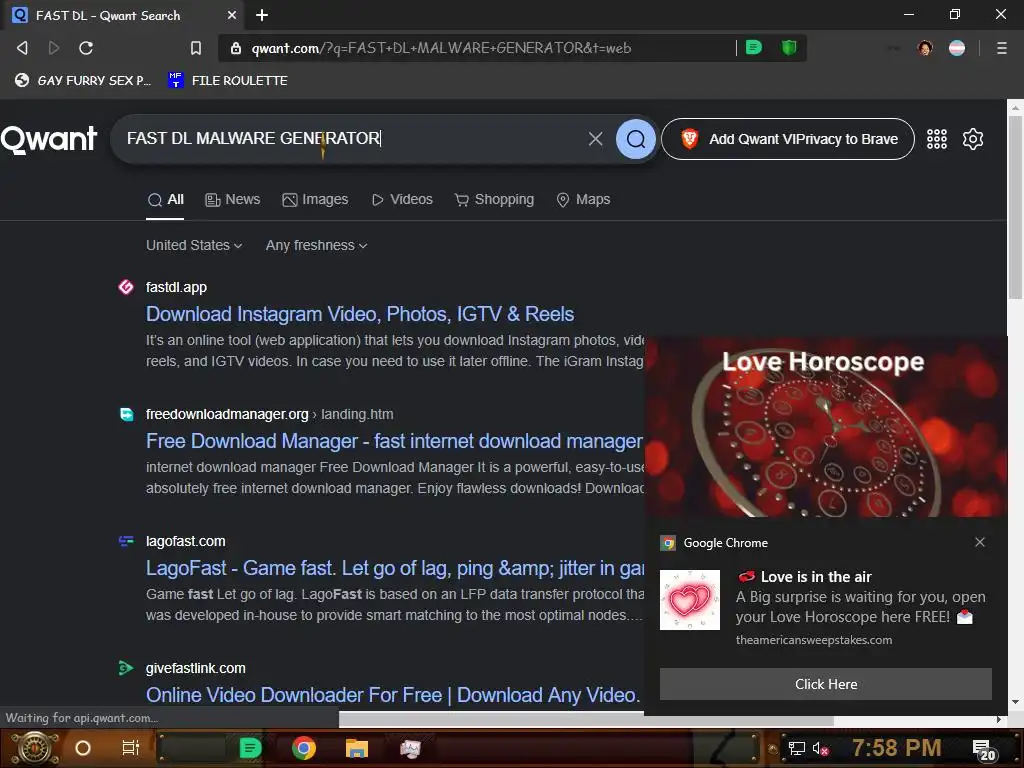The width and height of the screenshot is (1024, 768).
Task: Open LagoFast result link
Action: 394,568
